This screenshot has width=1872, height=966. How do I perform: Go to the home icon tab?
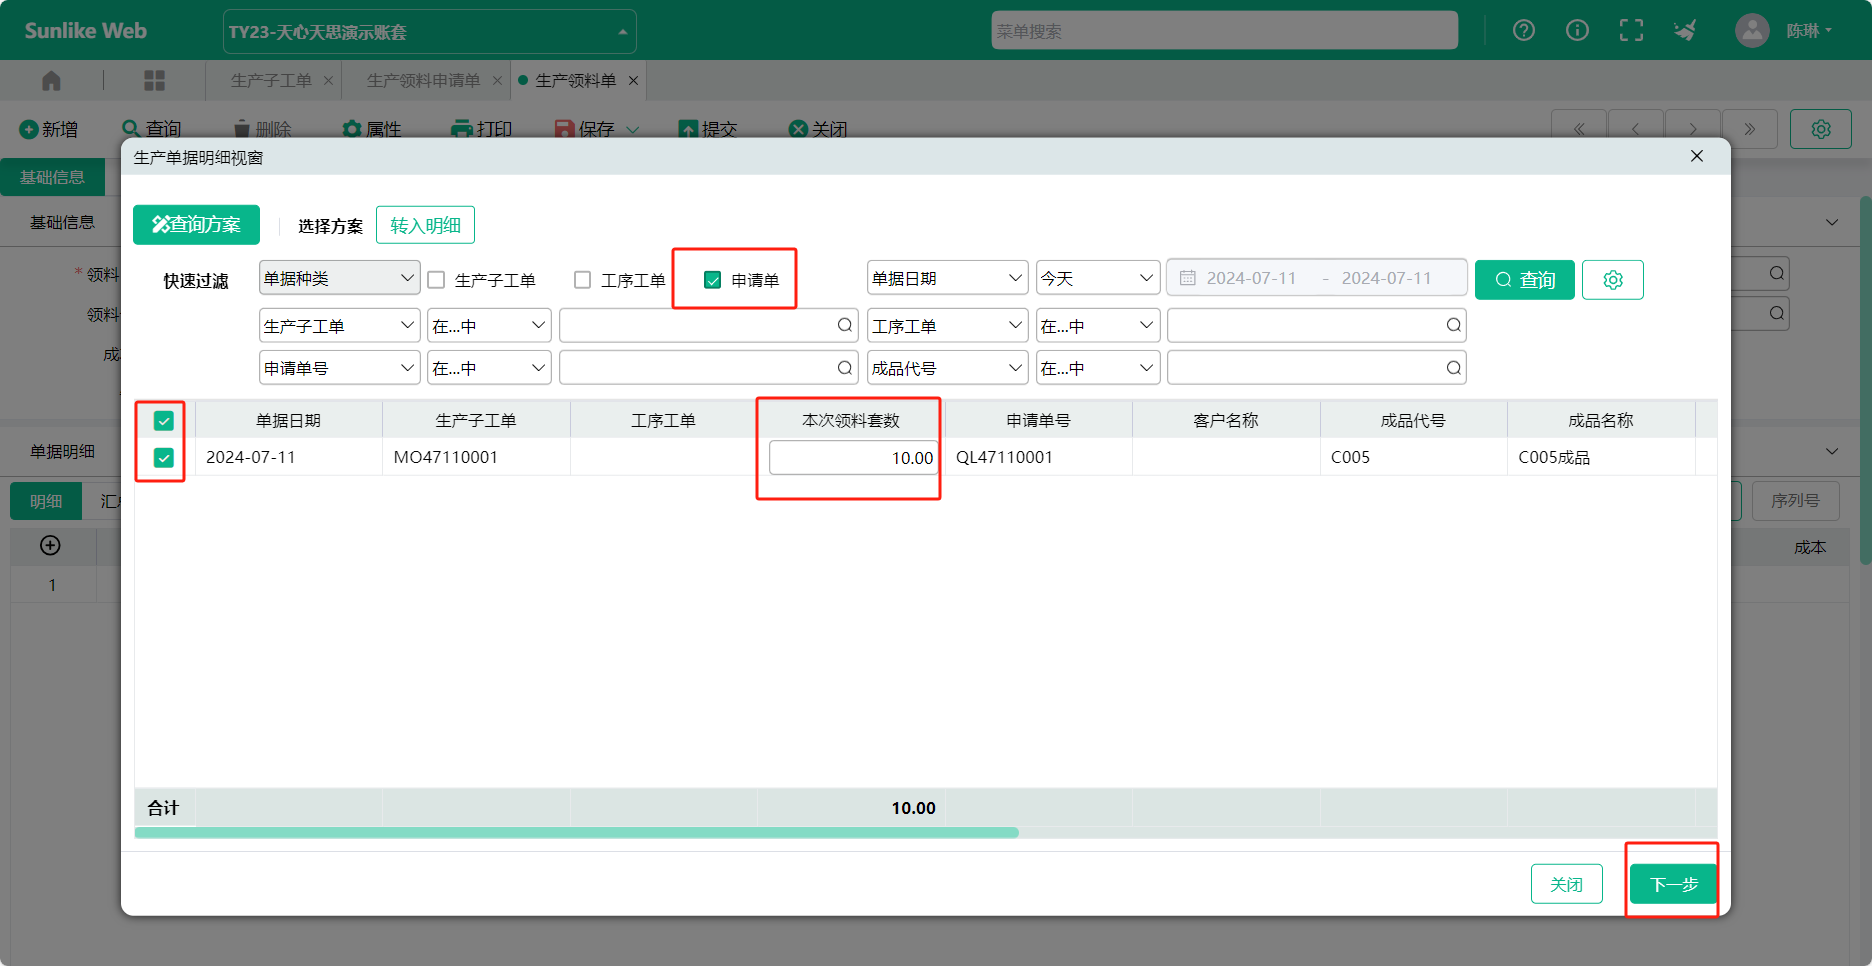click(51, 80)
